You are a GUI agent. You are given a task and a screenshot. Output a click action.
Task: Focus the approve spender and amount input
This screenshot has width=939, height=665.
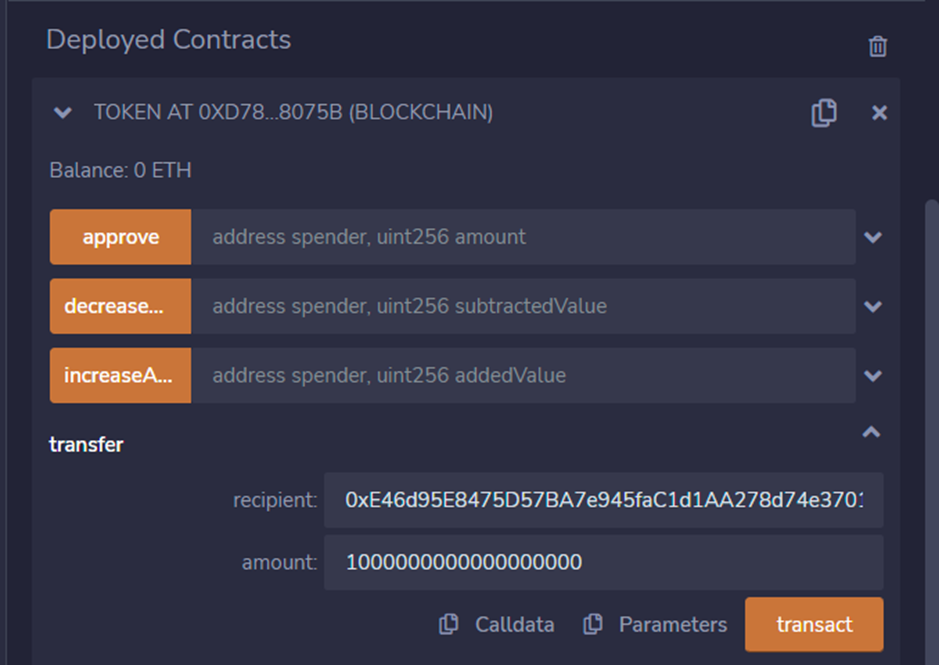coord(523,237)
